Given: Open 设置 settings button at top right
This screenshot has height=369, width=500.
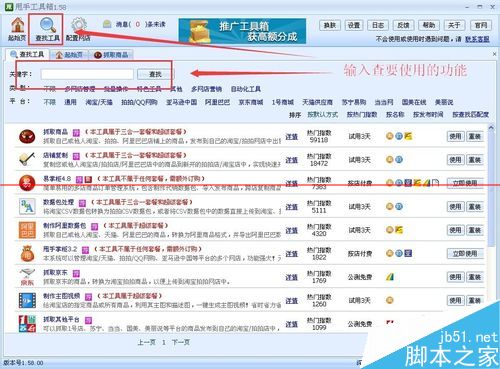Looking at the screenshot, I should pos(354,25).
